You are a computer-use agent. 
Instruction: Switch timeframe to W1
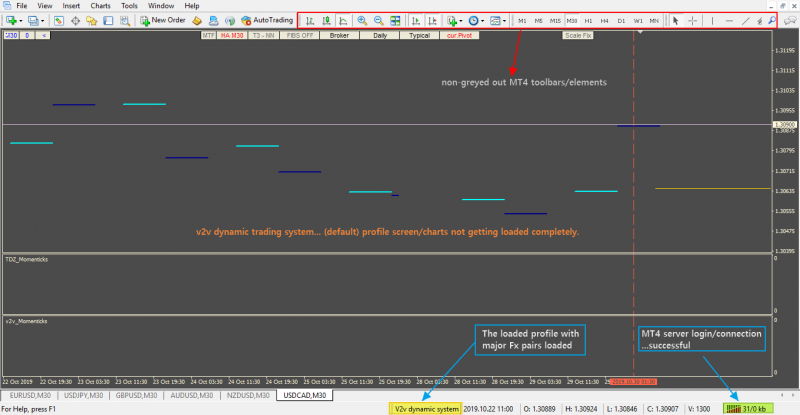click(638, 21)
